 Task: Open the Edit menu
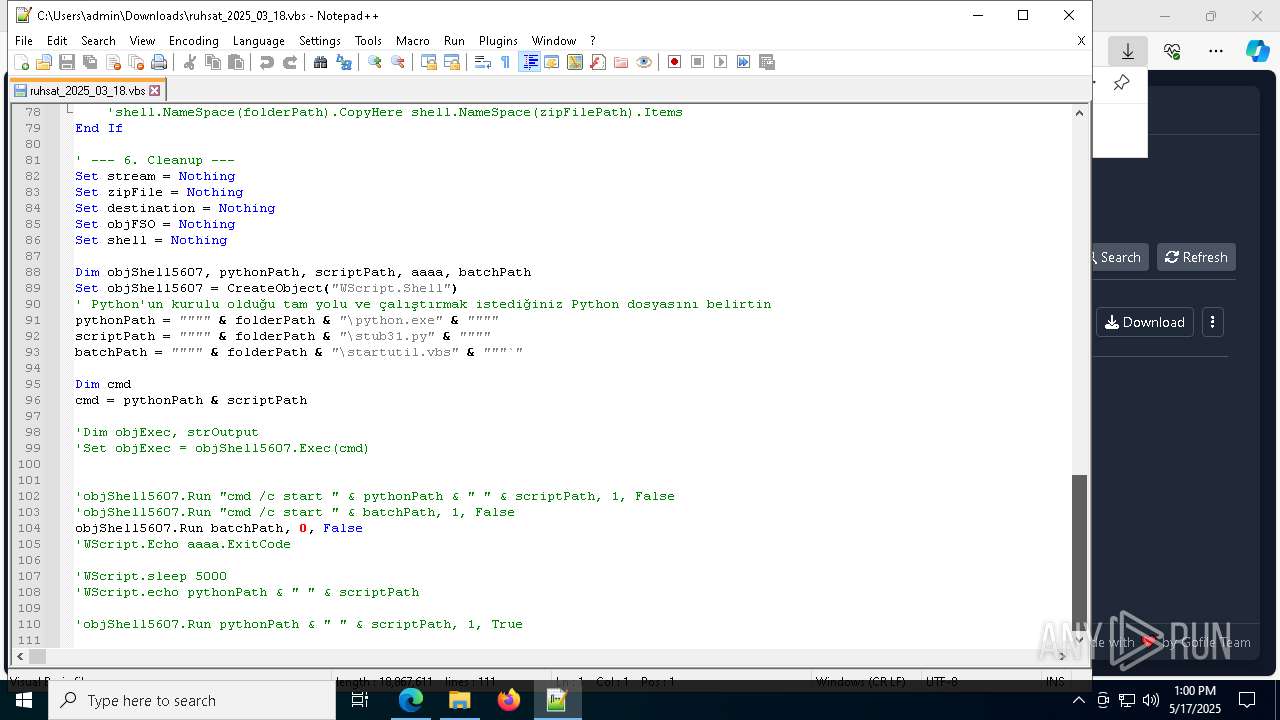[x=57, y=41]
